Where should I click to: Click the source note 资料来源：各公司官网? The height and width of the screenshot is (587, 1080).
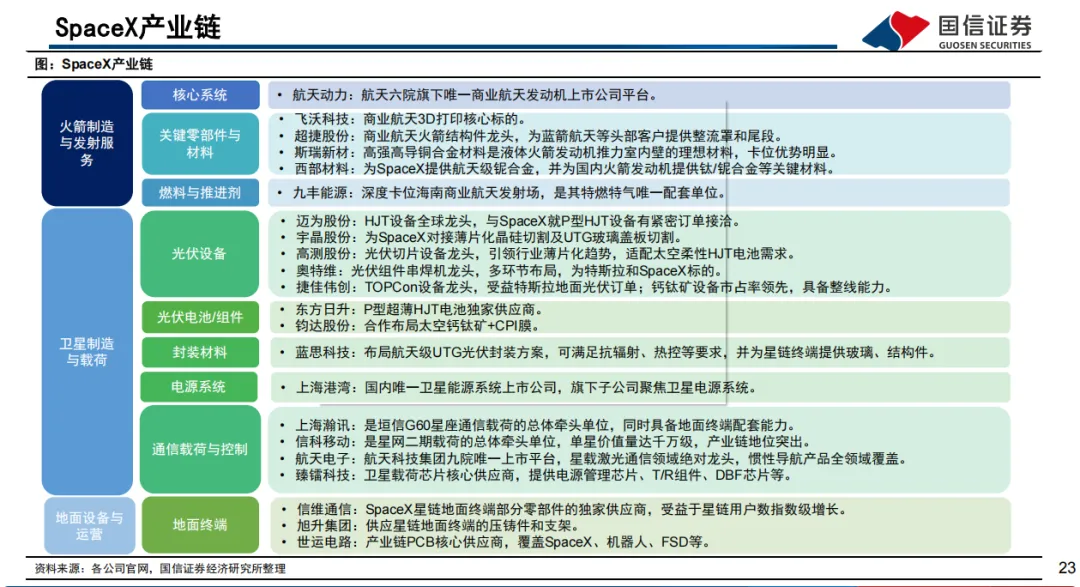coord(160,568)
